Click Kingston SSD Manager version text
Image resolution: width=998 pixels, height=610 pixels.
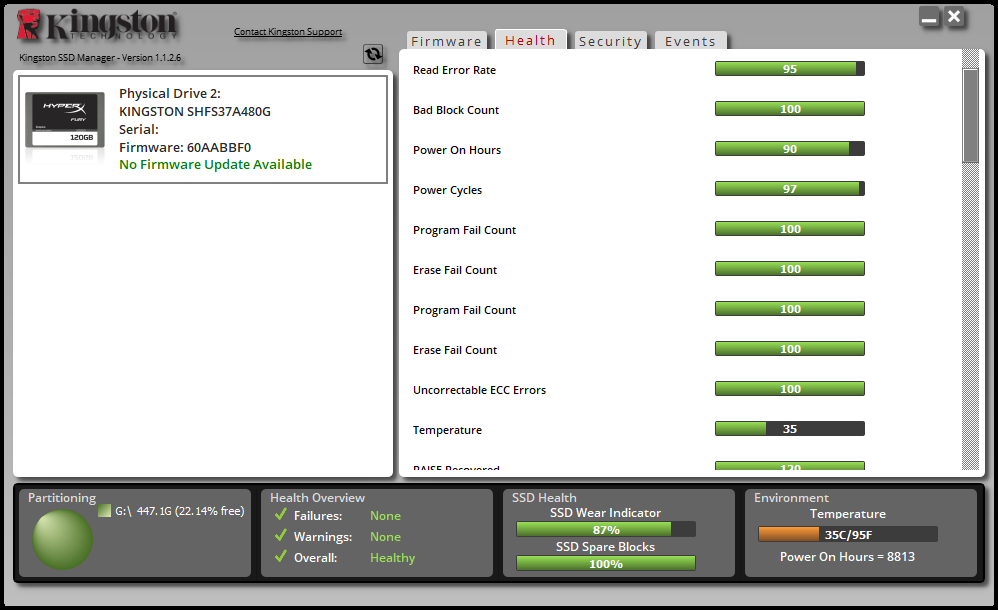pos(100,57)
